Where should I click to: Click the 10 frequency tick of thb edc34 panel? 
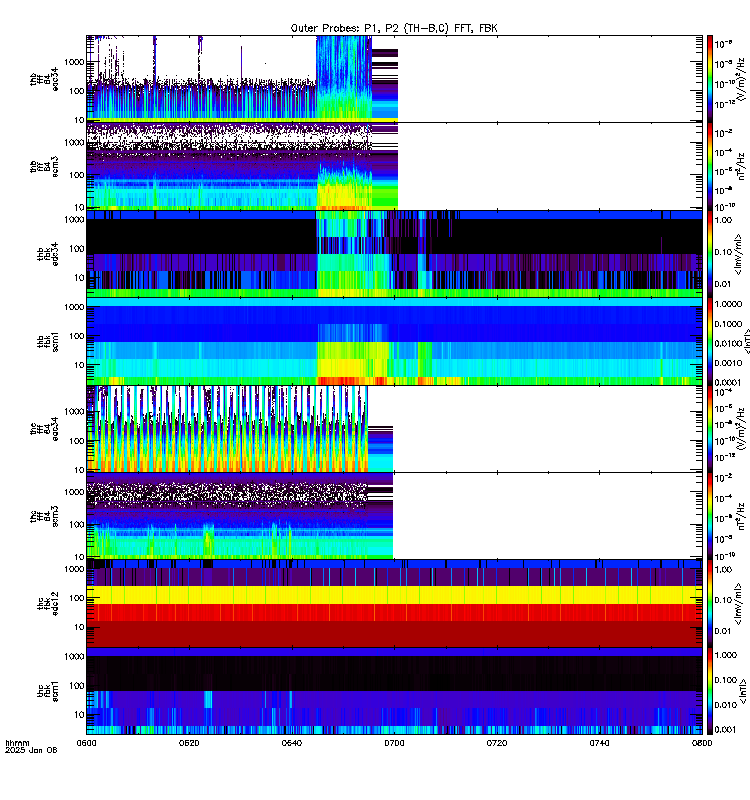pyautogui.click(x=79, y=278)
